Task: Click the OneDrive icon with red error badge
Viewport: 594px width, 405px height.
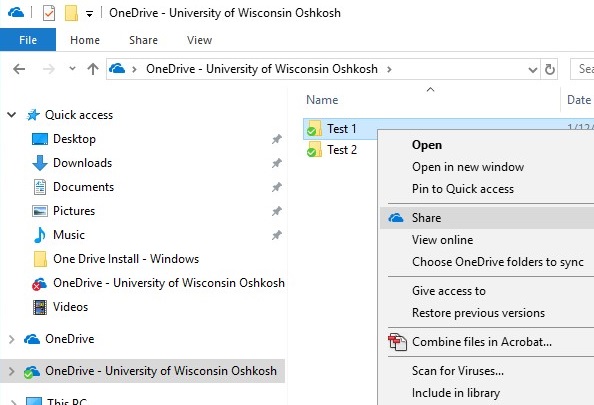Action: coord(39,283)
